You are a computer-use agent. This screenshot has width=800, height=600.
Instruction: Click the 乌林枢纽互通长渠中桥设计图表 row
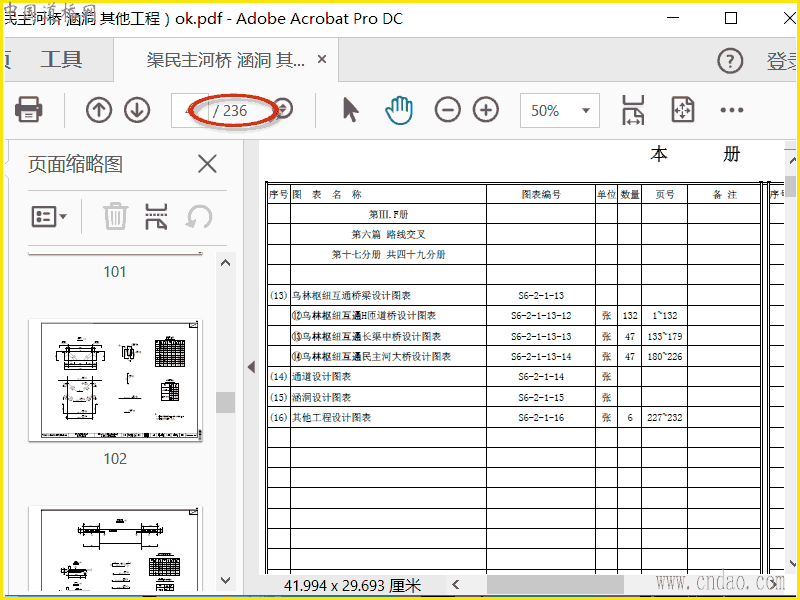[513, 336]
